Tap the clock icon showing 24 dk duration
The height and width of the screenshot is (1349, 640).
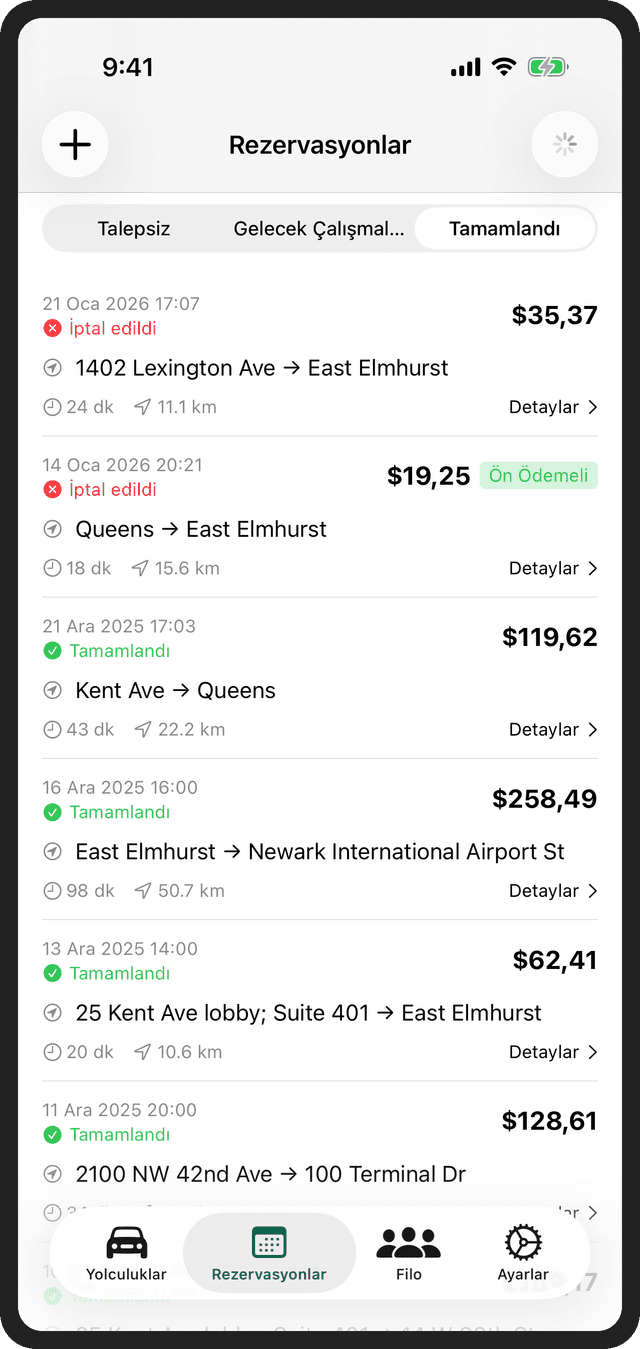coord(52,407)
